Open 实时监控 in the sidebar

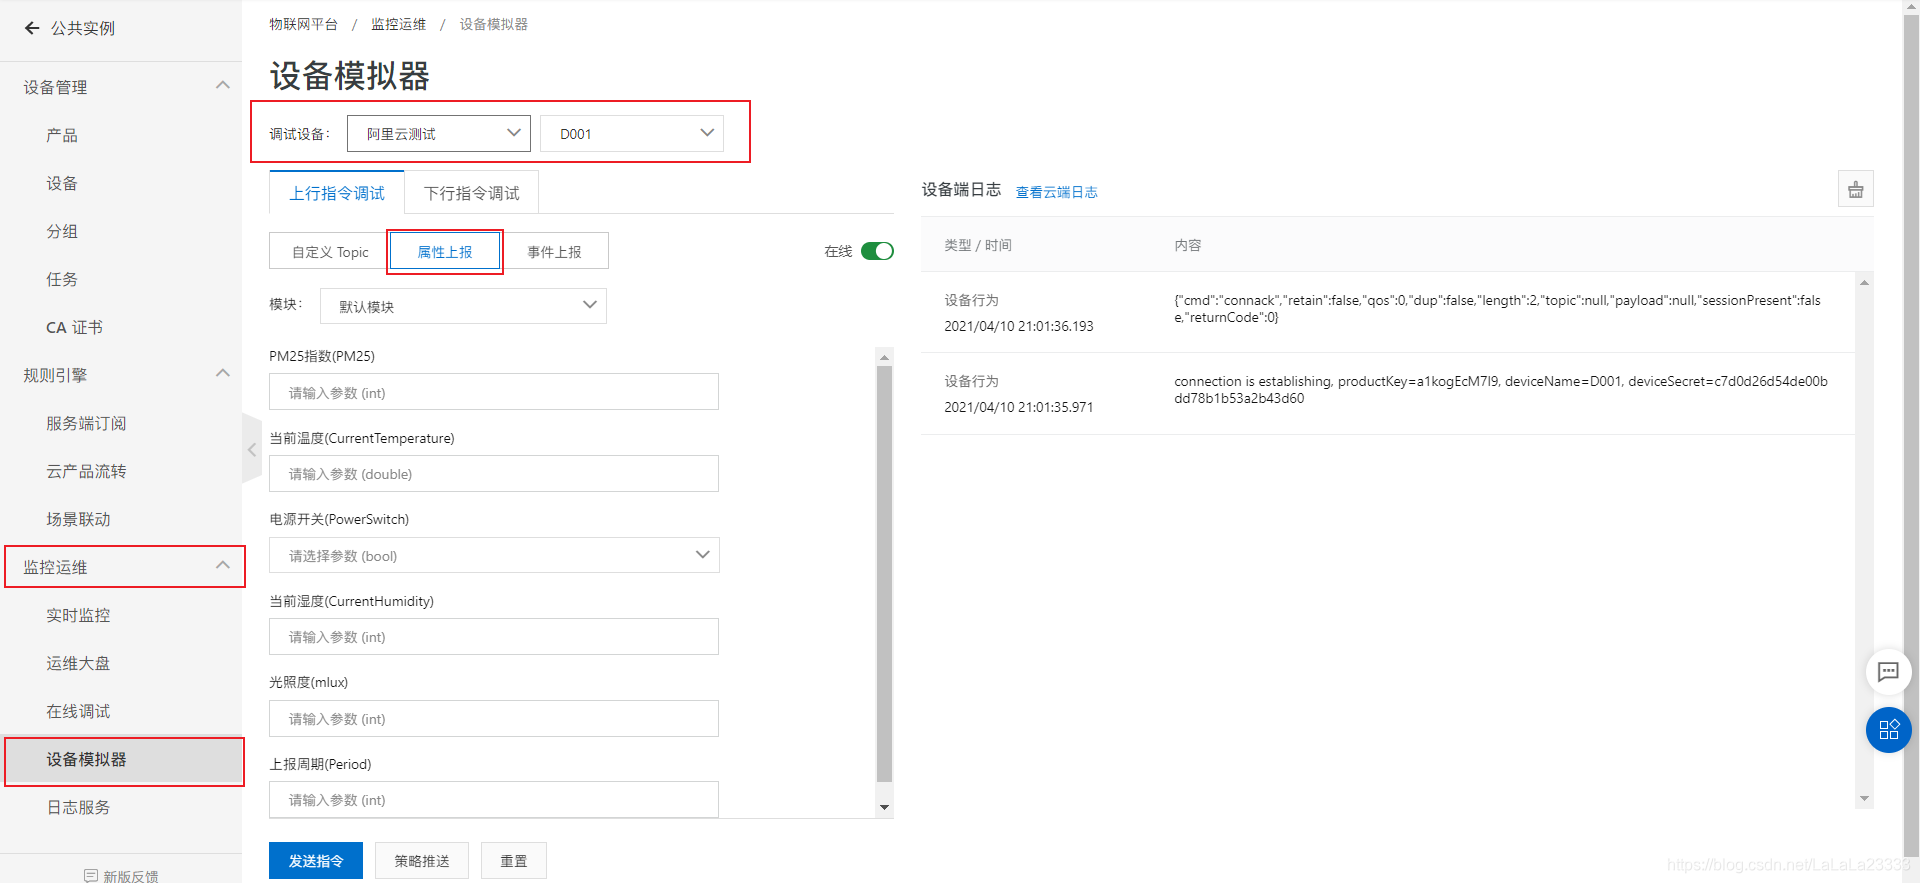coord(78,615)
